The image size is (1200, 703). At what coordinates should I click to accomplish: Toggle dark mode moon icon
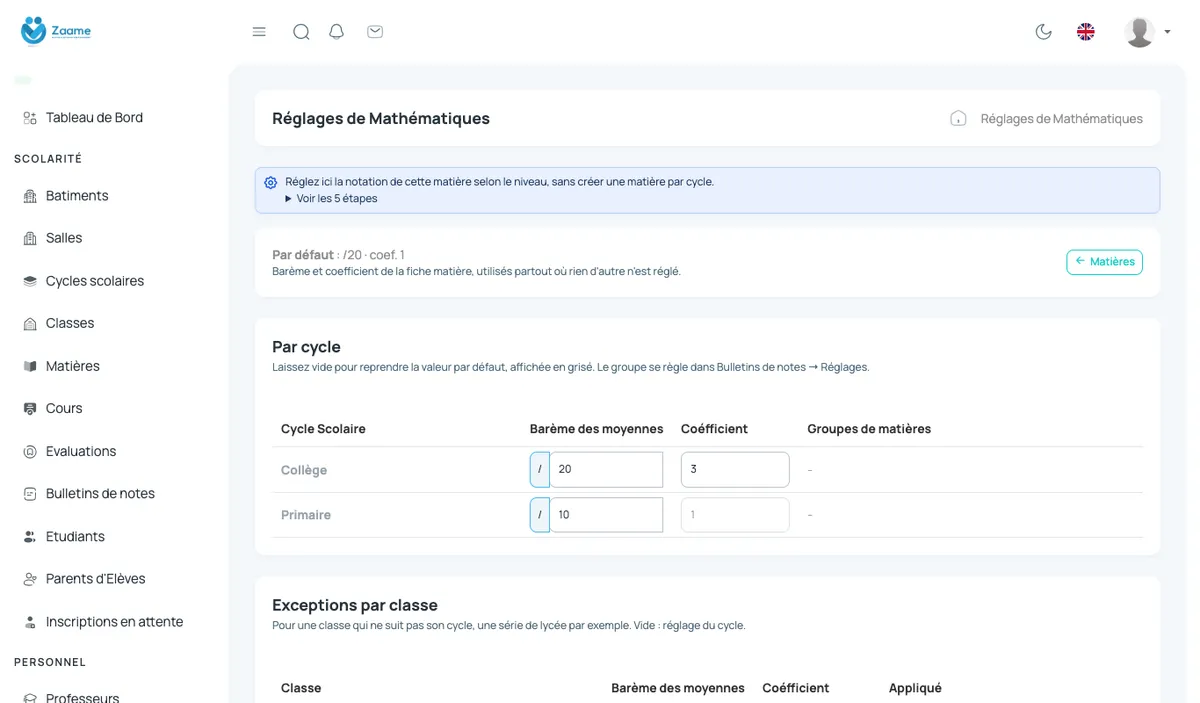tap(1044, 32)
